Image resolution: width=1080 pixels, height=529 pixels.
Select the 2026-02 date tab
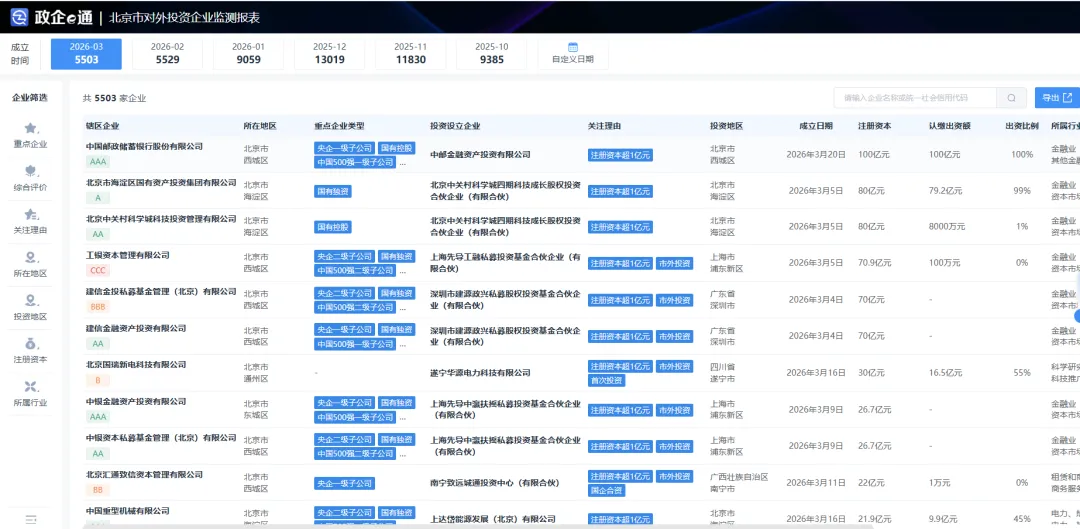pos(167,54)
